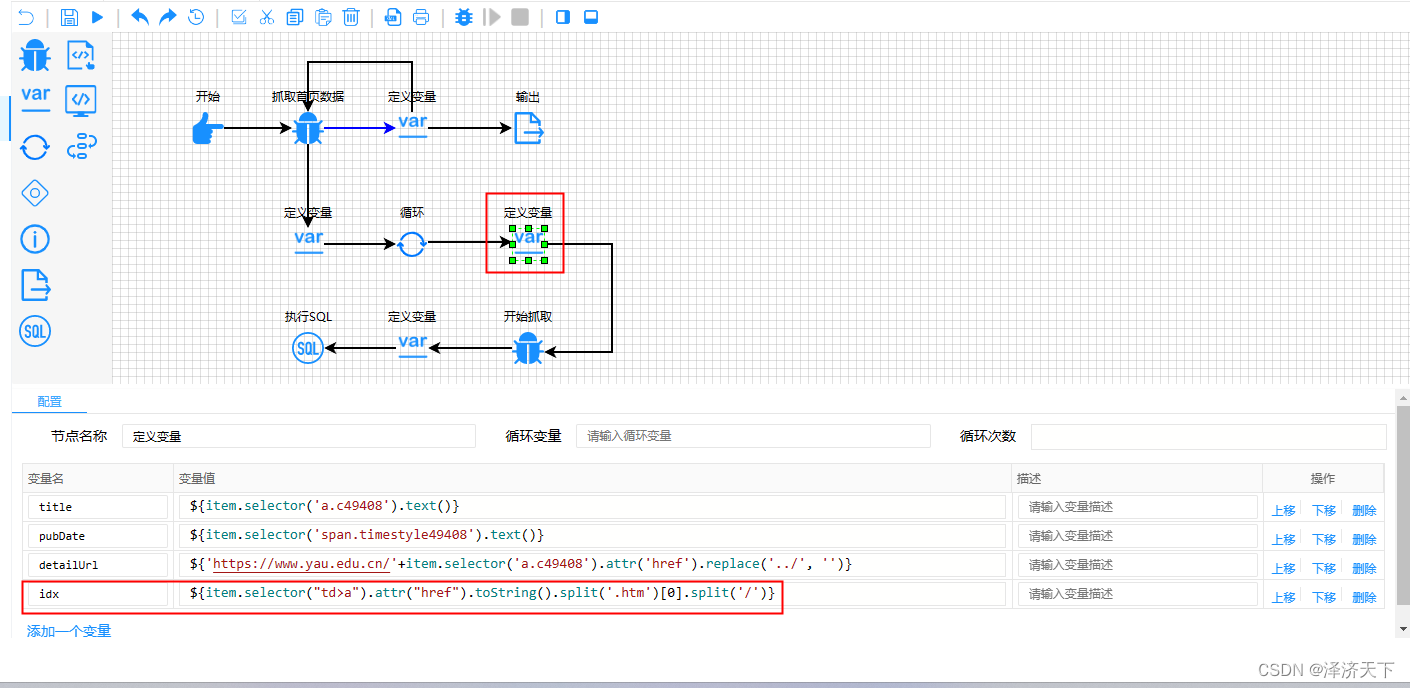Click 删除 in the pubDate row

tap(1364, 539)
